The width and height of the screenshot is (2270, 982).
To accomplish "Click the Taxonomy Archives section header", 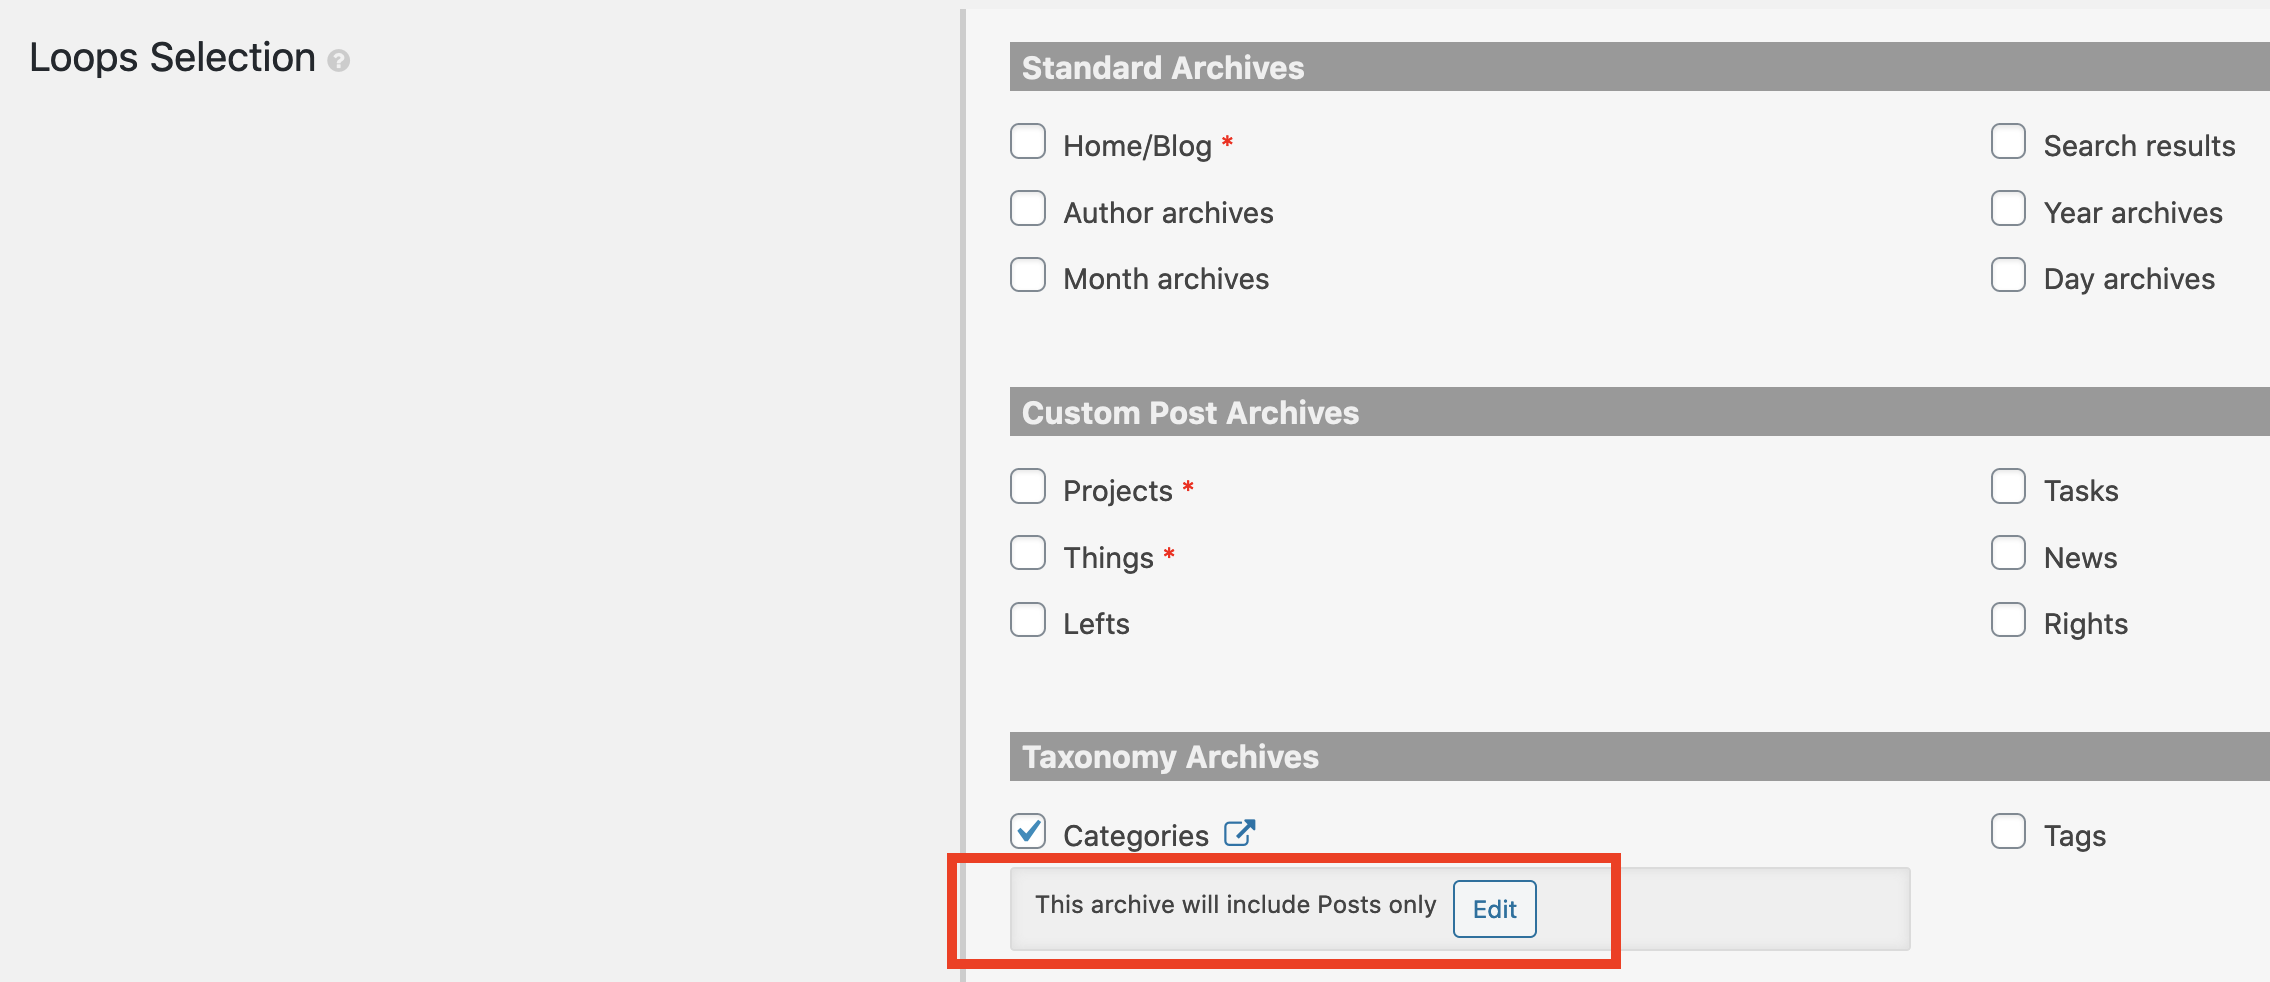I will 1640,757.
